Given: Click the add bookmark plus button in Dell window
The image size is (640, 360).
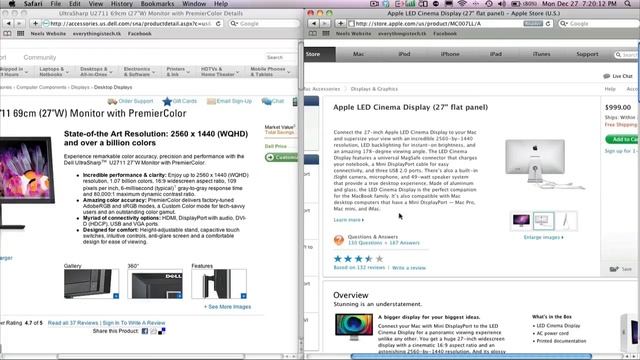Looking at the screenshot, I should click(x=35, y=24).
